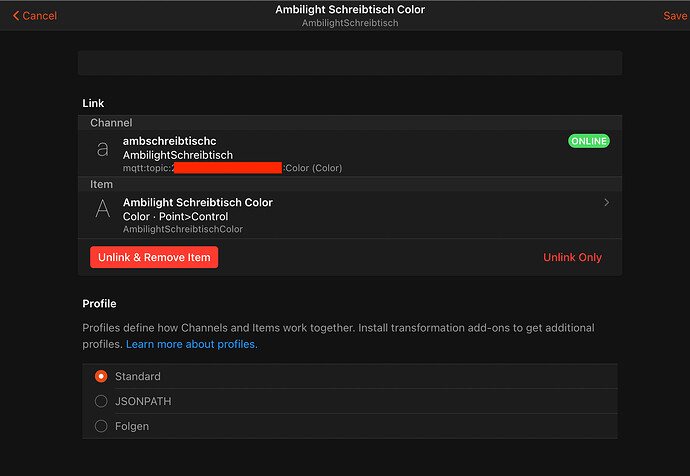This screenshot has height=476, width=690.
Task: Click the green ONLINE status badge
Action: coord(588,141)
